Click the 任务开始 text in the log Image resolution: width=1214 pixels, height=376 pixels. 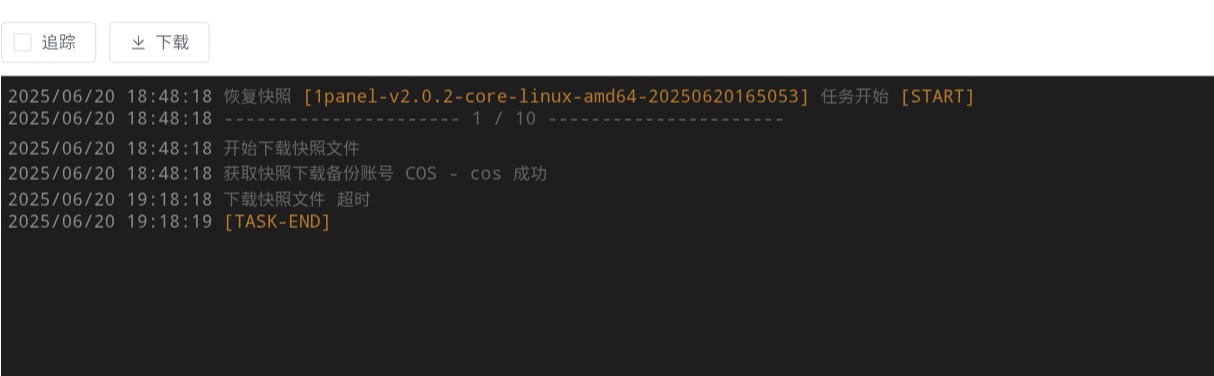855,97
